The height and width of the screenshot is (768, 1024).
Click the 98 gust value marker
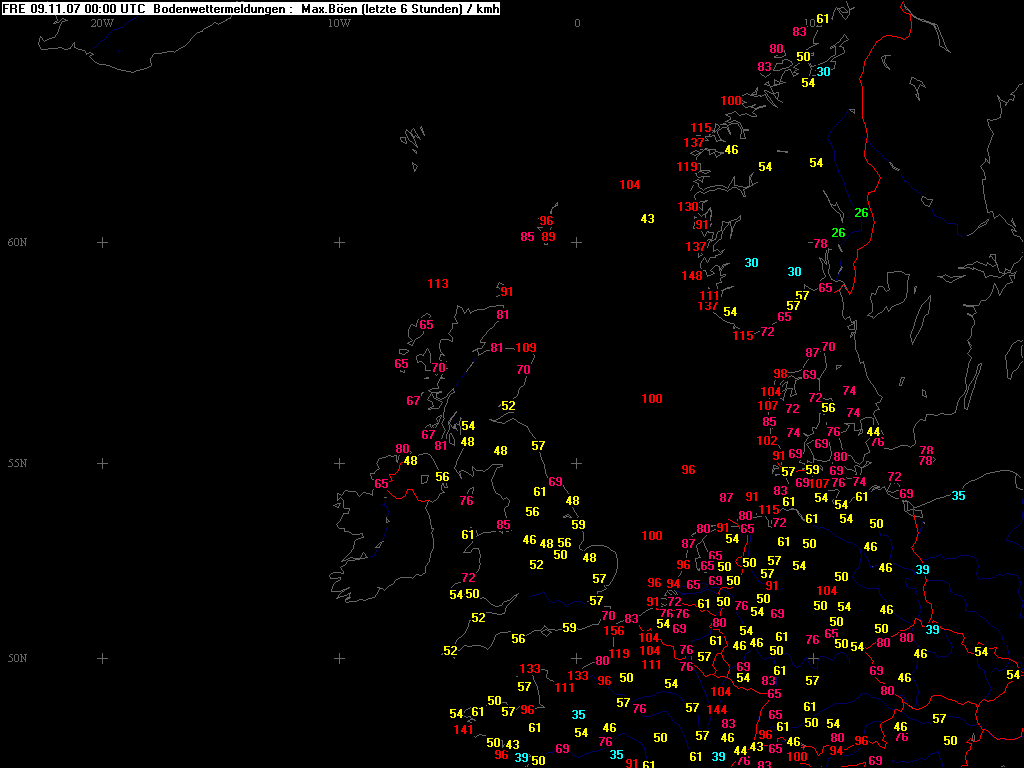[781, 374]
